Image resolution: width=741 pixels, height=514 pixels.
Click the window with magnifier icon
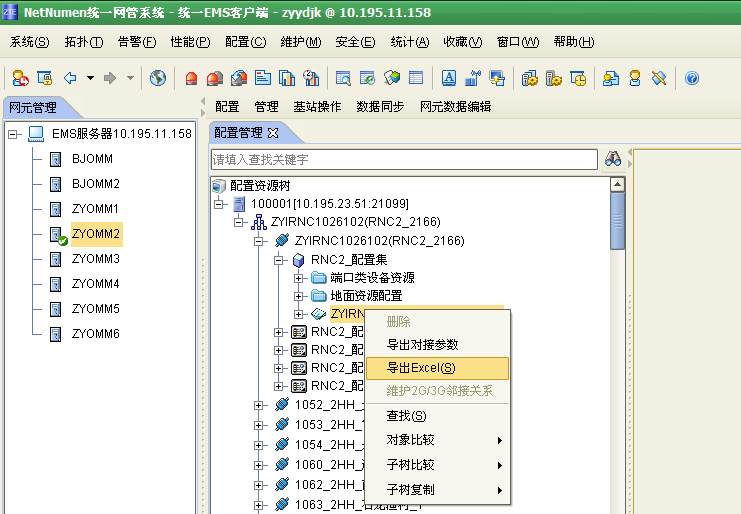point(343,78)
